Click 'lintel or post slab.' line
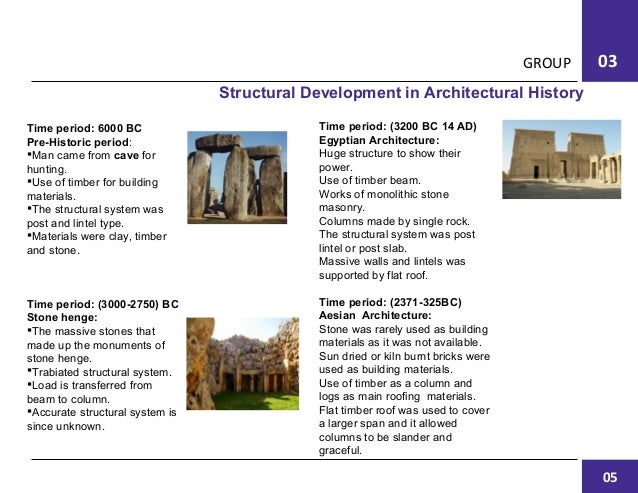 pyautogui.click(x=363, y=248)
